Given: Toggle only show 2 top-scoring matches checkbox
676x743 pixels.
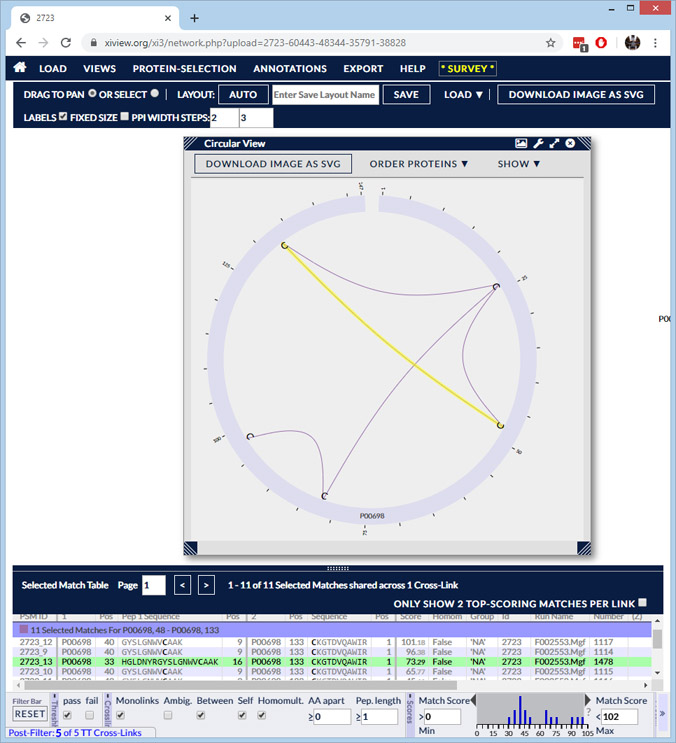Looking at the screenshot, I should click(642, 602).
